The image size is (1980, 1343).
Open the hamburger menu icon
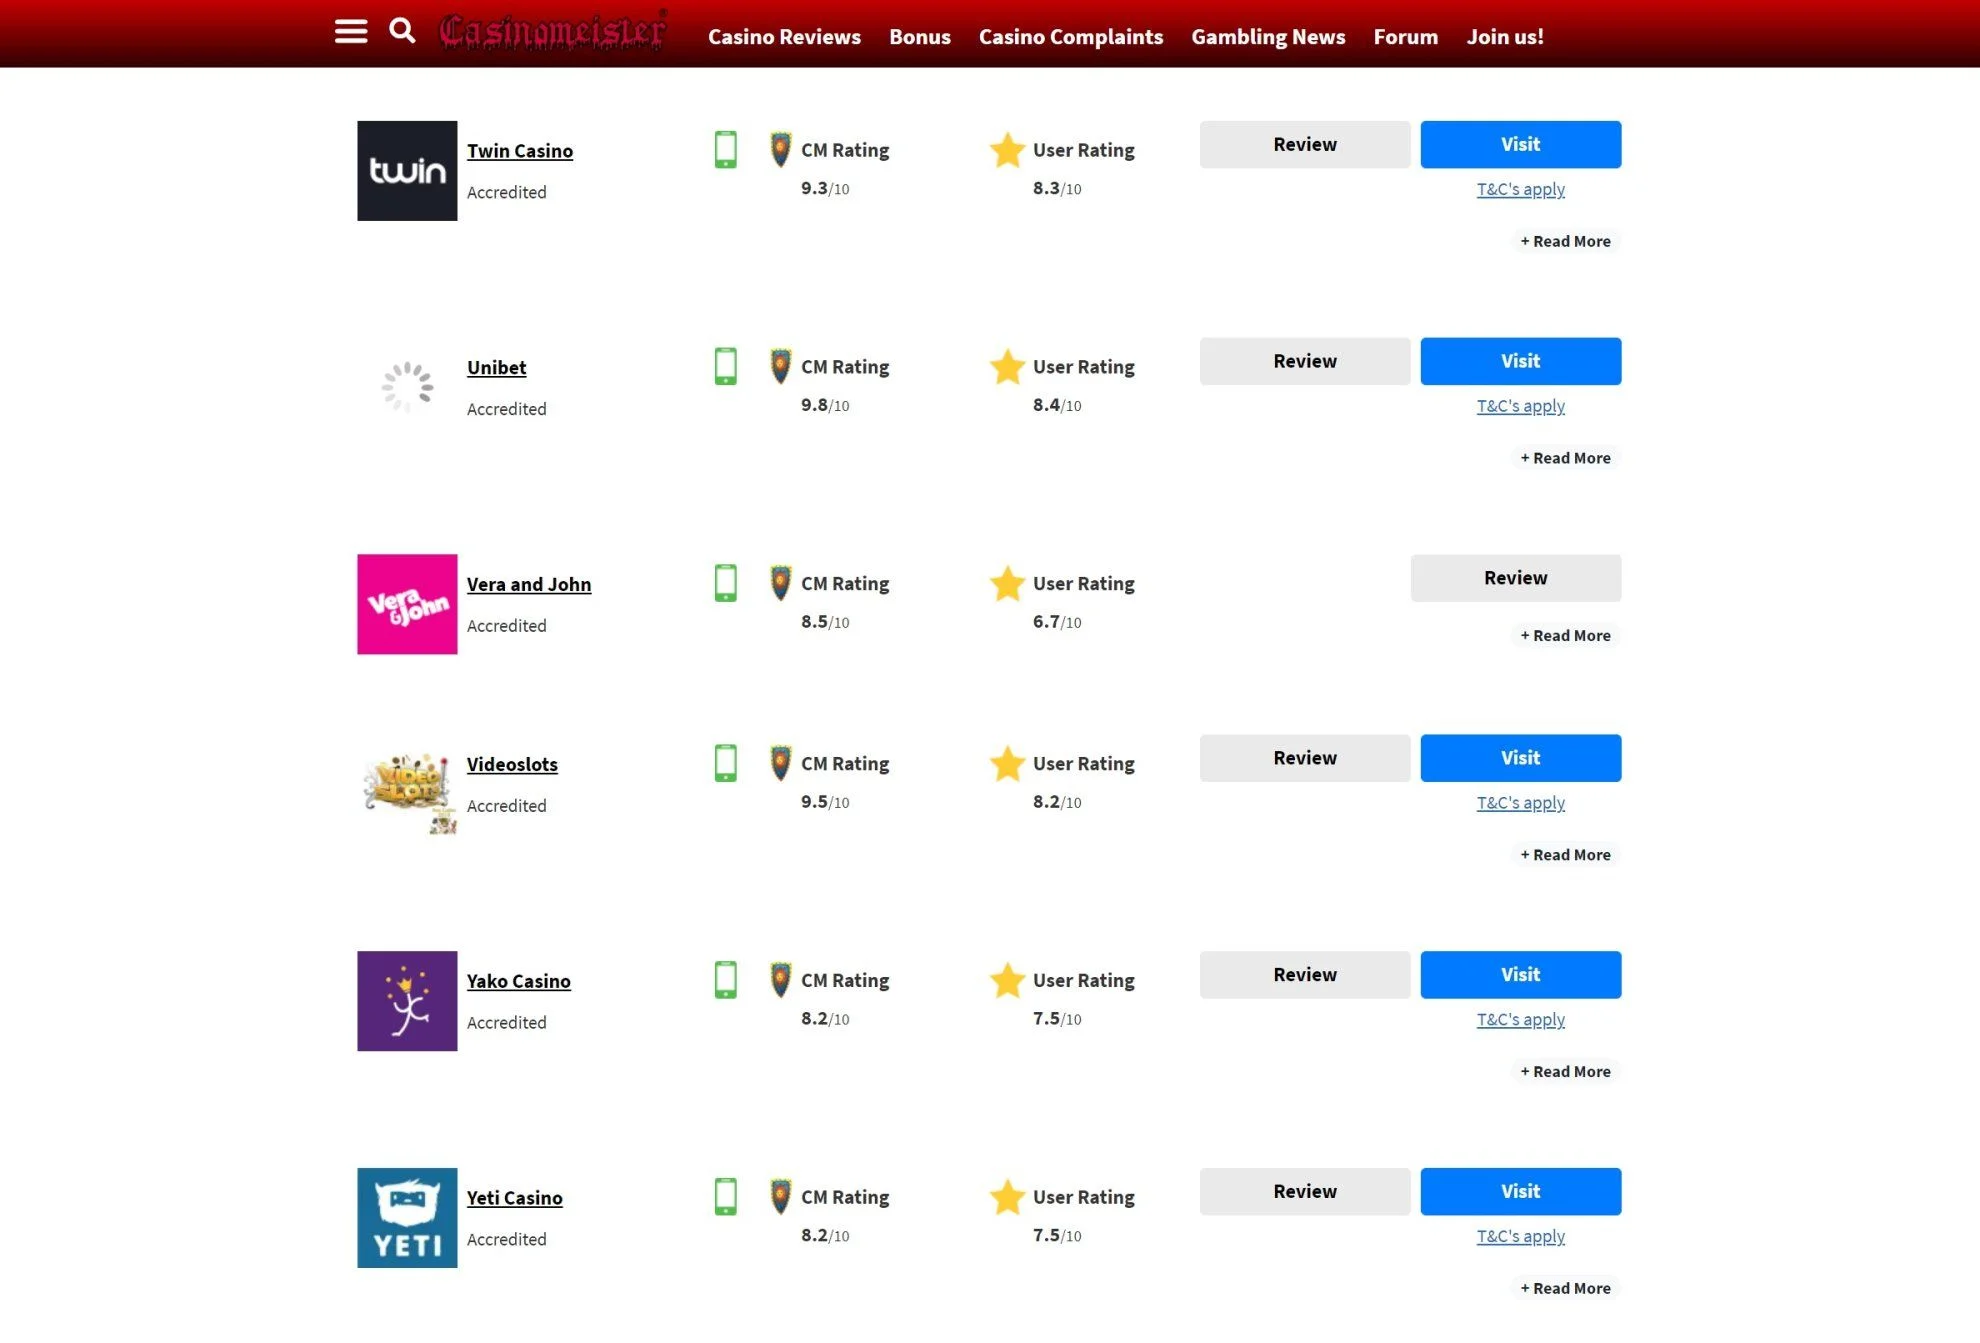pyautogui.click(x=351, y=32)
